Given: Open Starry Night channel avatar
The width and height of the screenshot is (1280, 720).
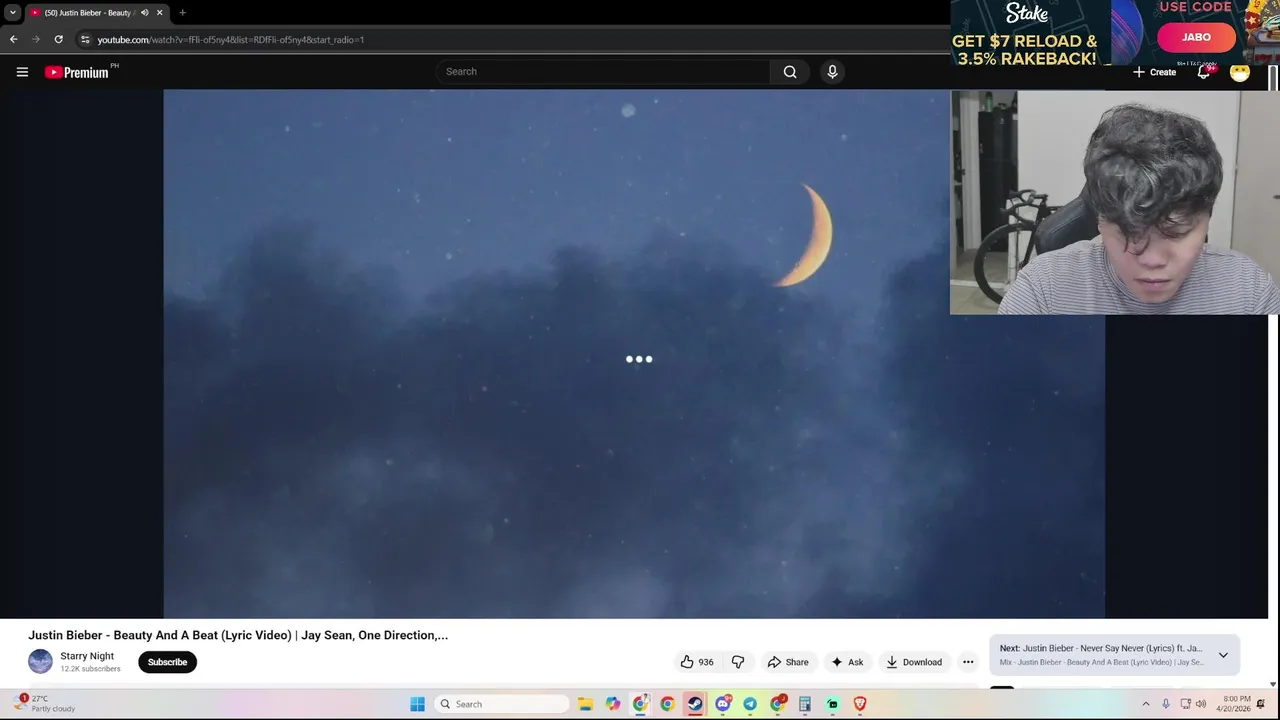Looking at the screenshot, I should (x=40, y=662).
